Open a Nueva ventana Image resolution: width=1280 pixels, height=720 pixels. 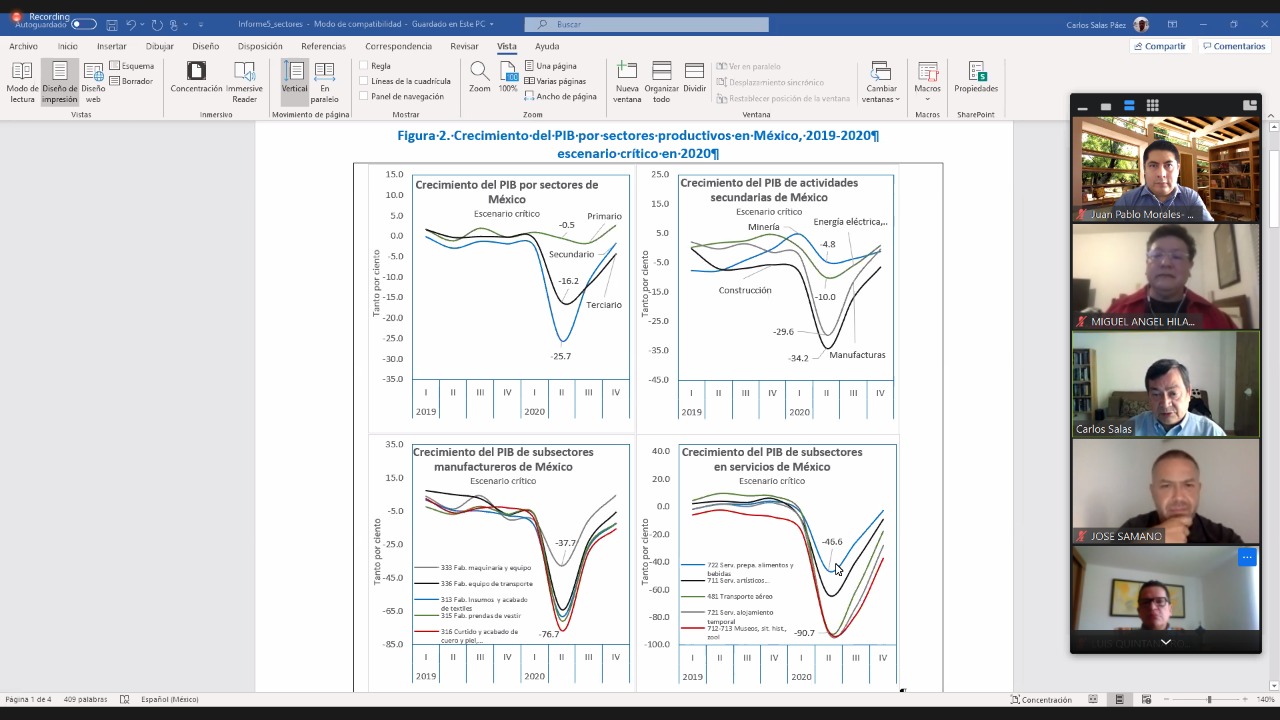click(x=627, y=82)
